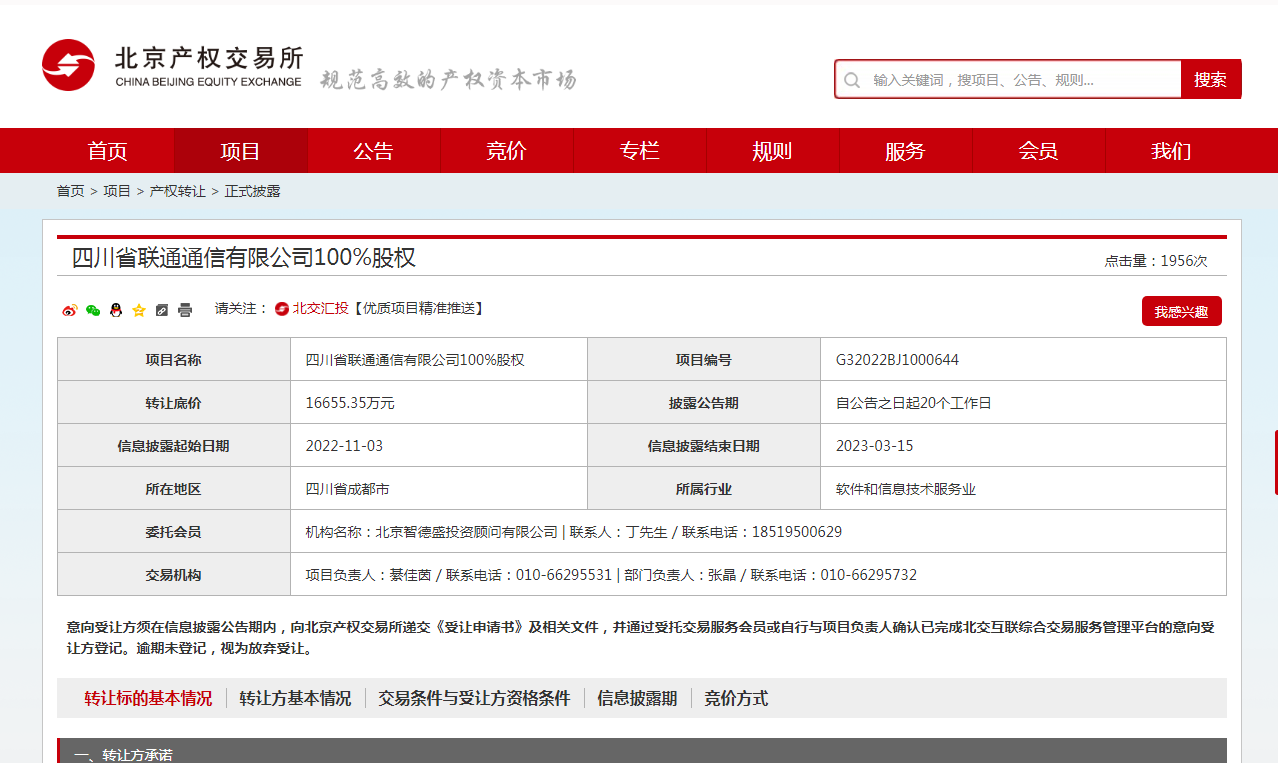
Task: Click the 搜索 button
Action: tap(1211, 80)
